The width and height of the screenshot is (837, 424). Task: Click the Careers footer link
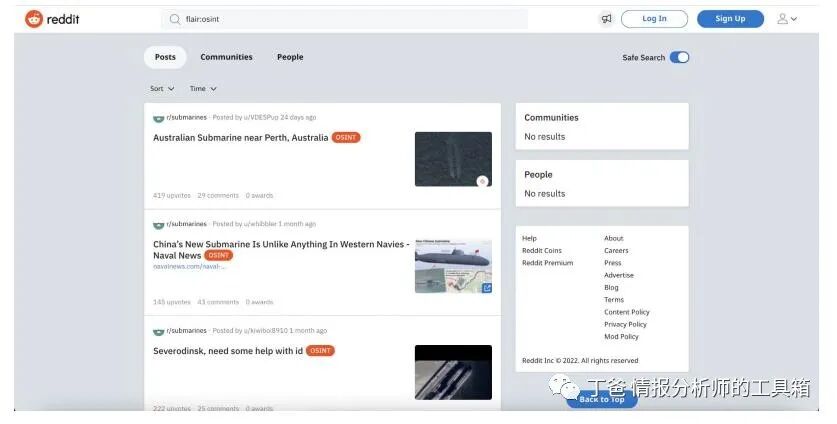(x=616, y=250)
